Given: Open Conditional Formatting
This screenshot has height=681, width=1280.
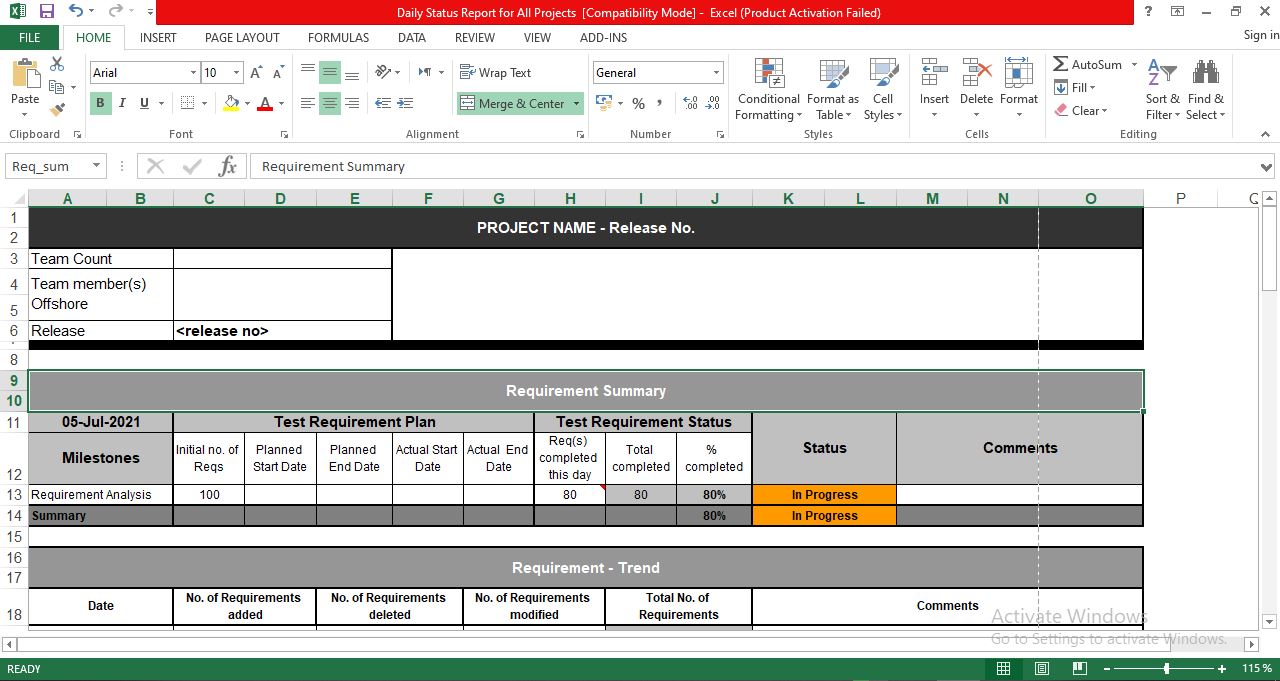Looking at the screenshot, I should (x=767, y=89).
